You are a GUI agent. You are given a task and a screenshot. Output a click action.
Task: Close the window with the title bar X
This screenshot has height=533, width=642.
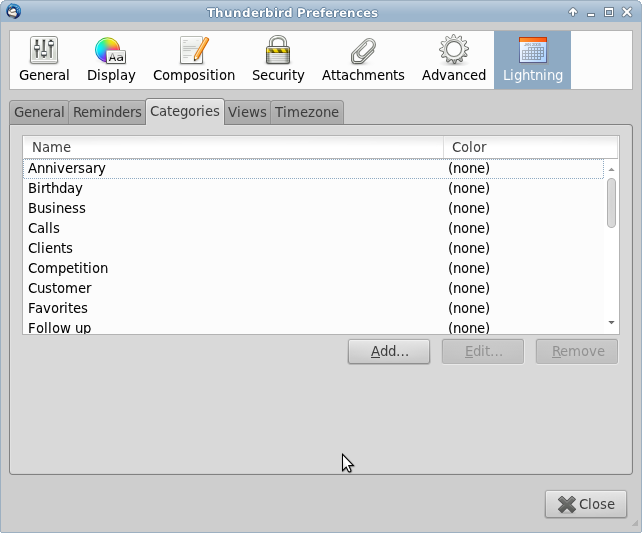click(x=627, y=12)
